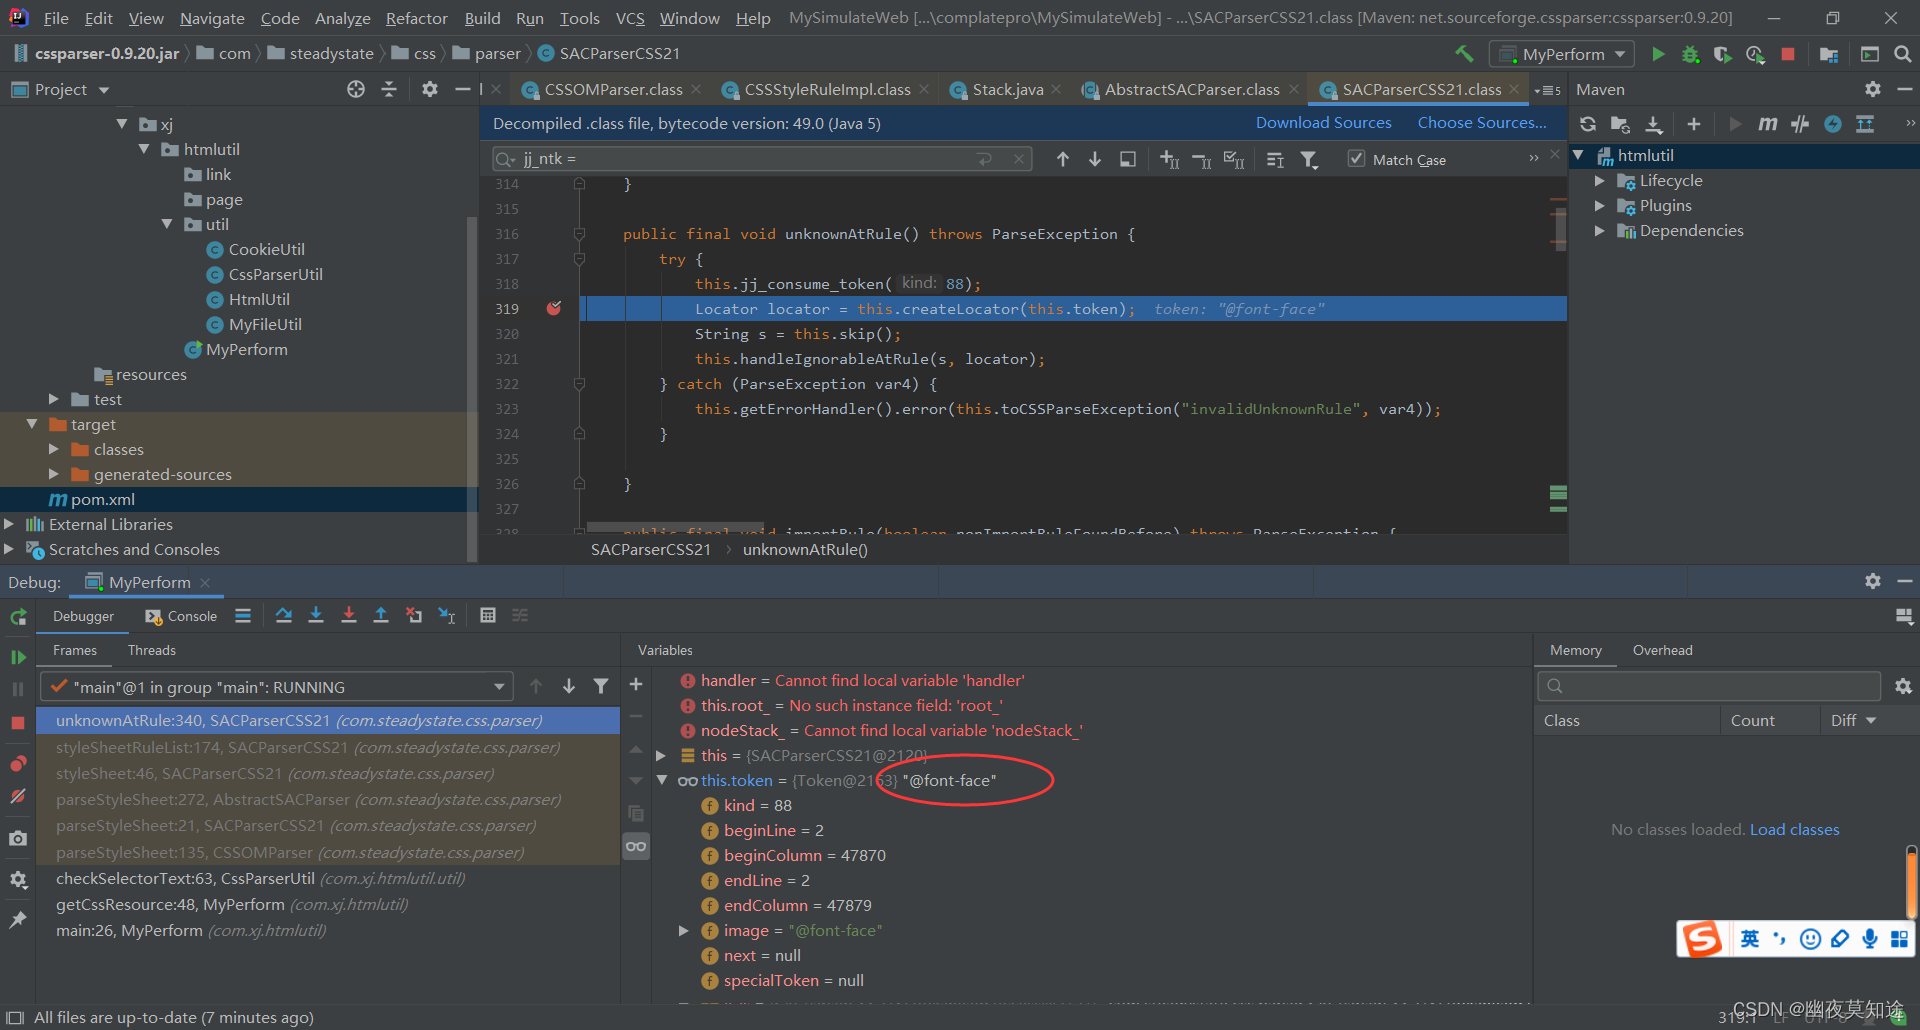The image size is (1920, 1030).
Task: Expand Lifecycle node in Maven panel
Action: [1600, 181]
